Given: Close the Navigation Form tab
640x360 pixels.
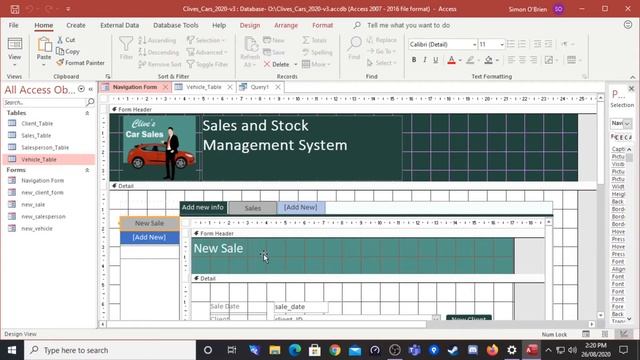Looking at the screenshot, I should [x=165, y=87].
